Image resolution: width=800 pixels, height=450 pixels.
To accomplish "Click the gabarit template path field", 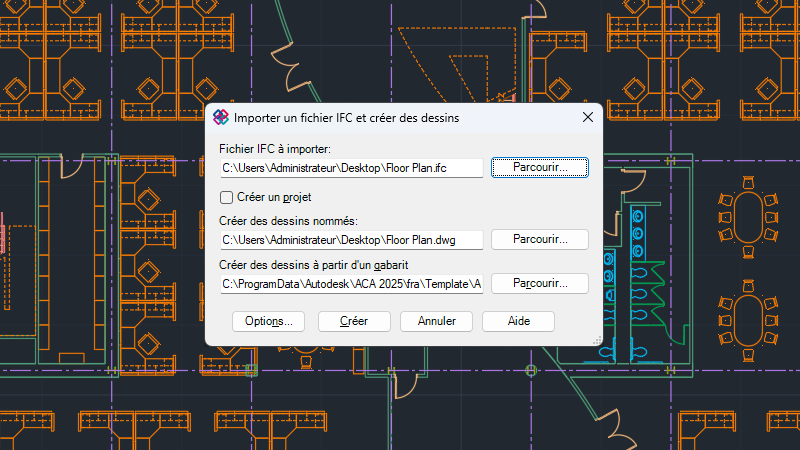I will tap(352, 284).
